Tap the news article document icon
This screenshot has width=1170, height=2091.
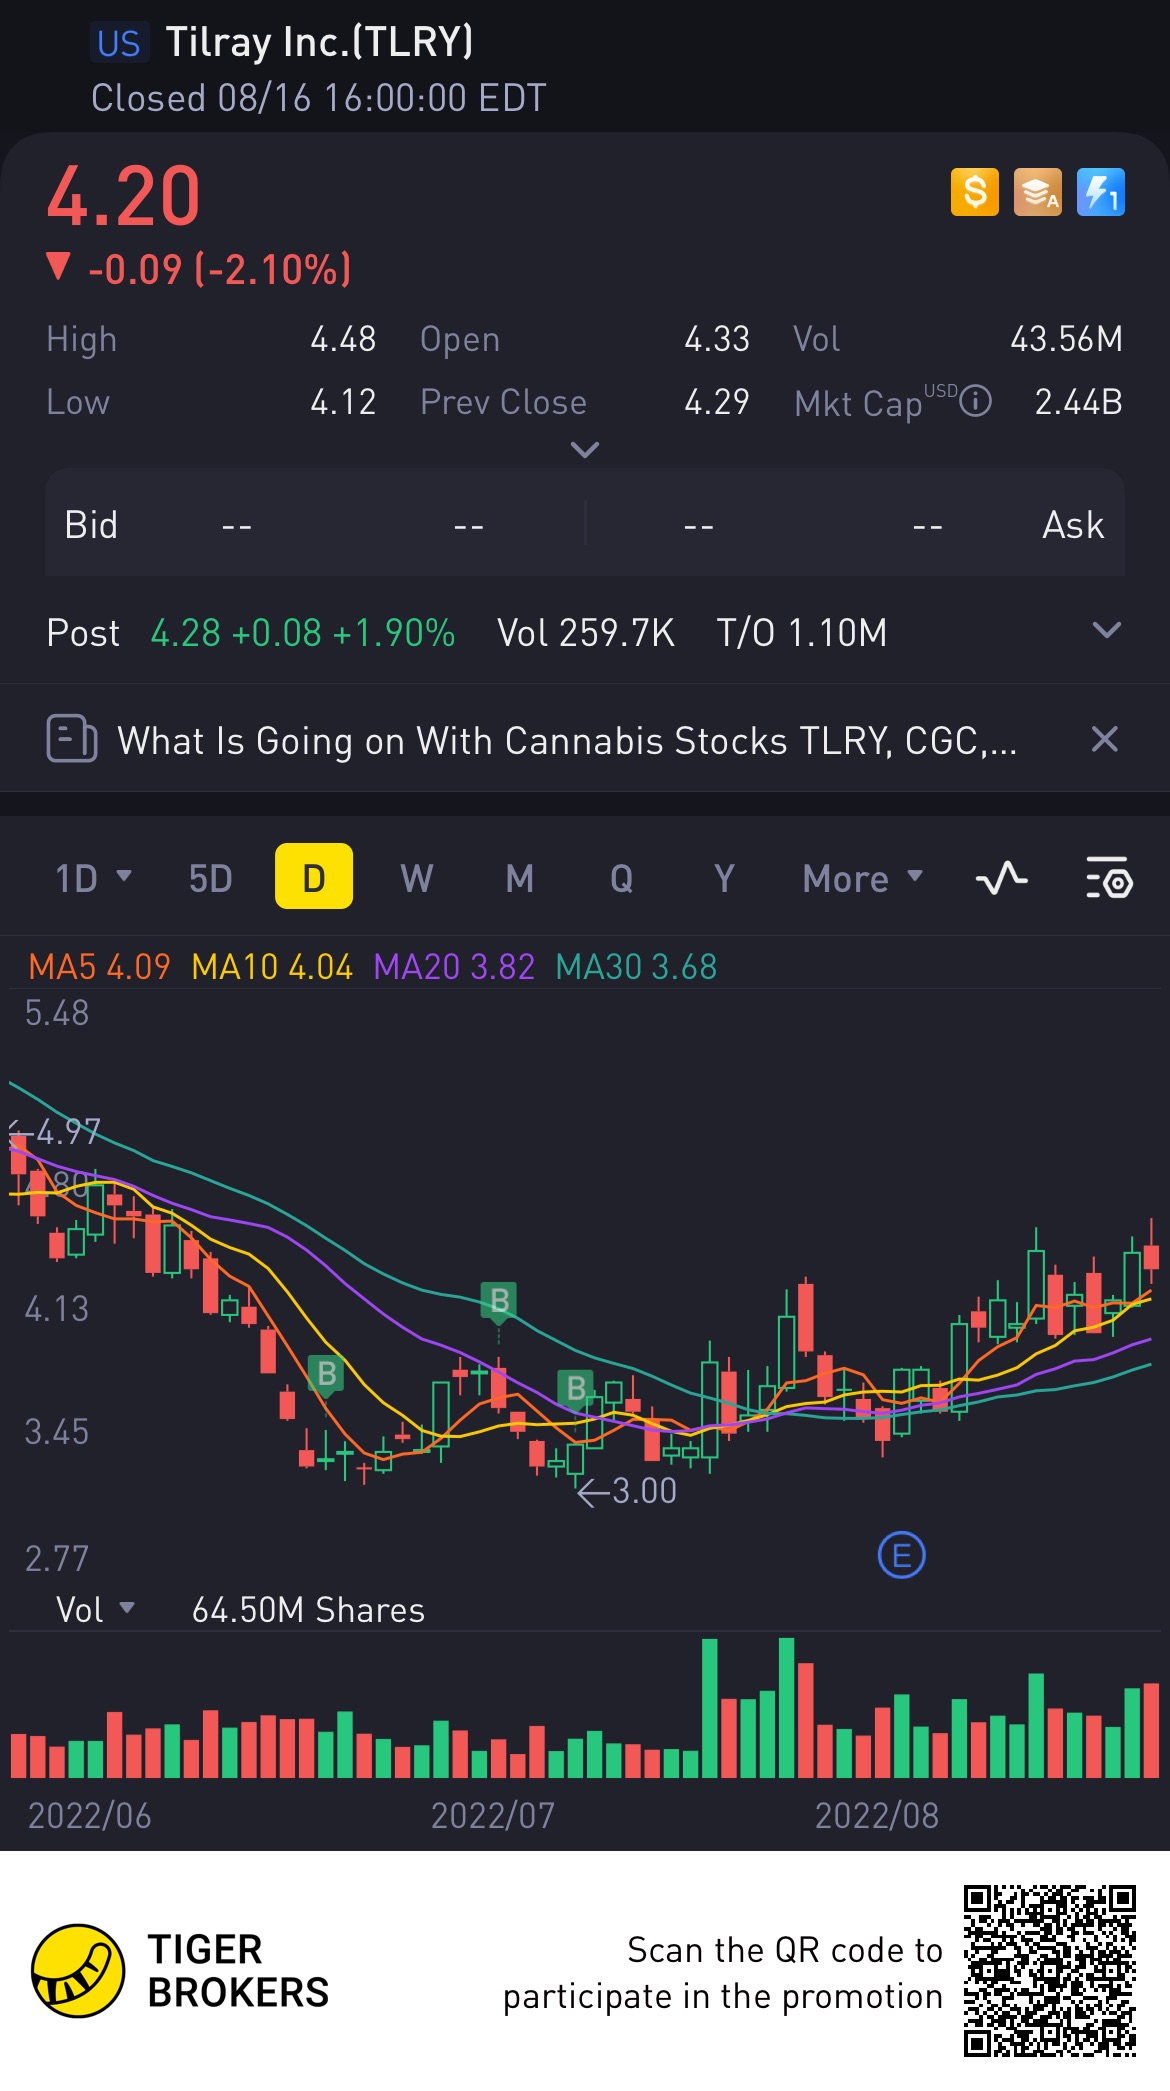[72, 739]
